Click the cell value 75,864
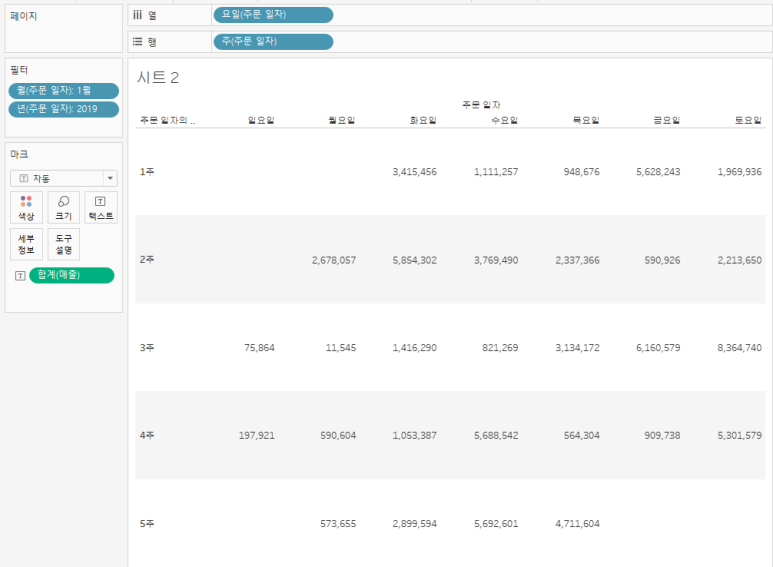 [259, 348]
